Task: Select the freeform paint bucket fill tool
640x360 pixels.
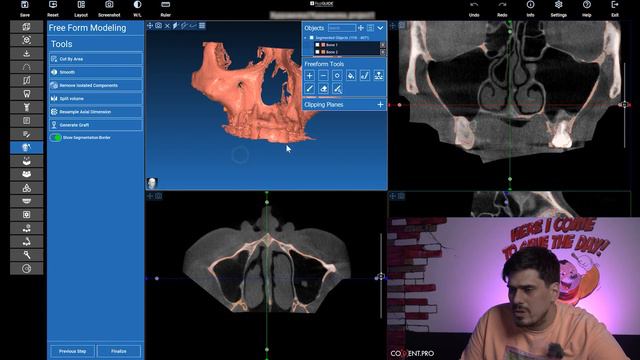Action: (351, 76)
